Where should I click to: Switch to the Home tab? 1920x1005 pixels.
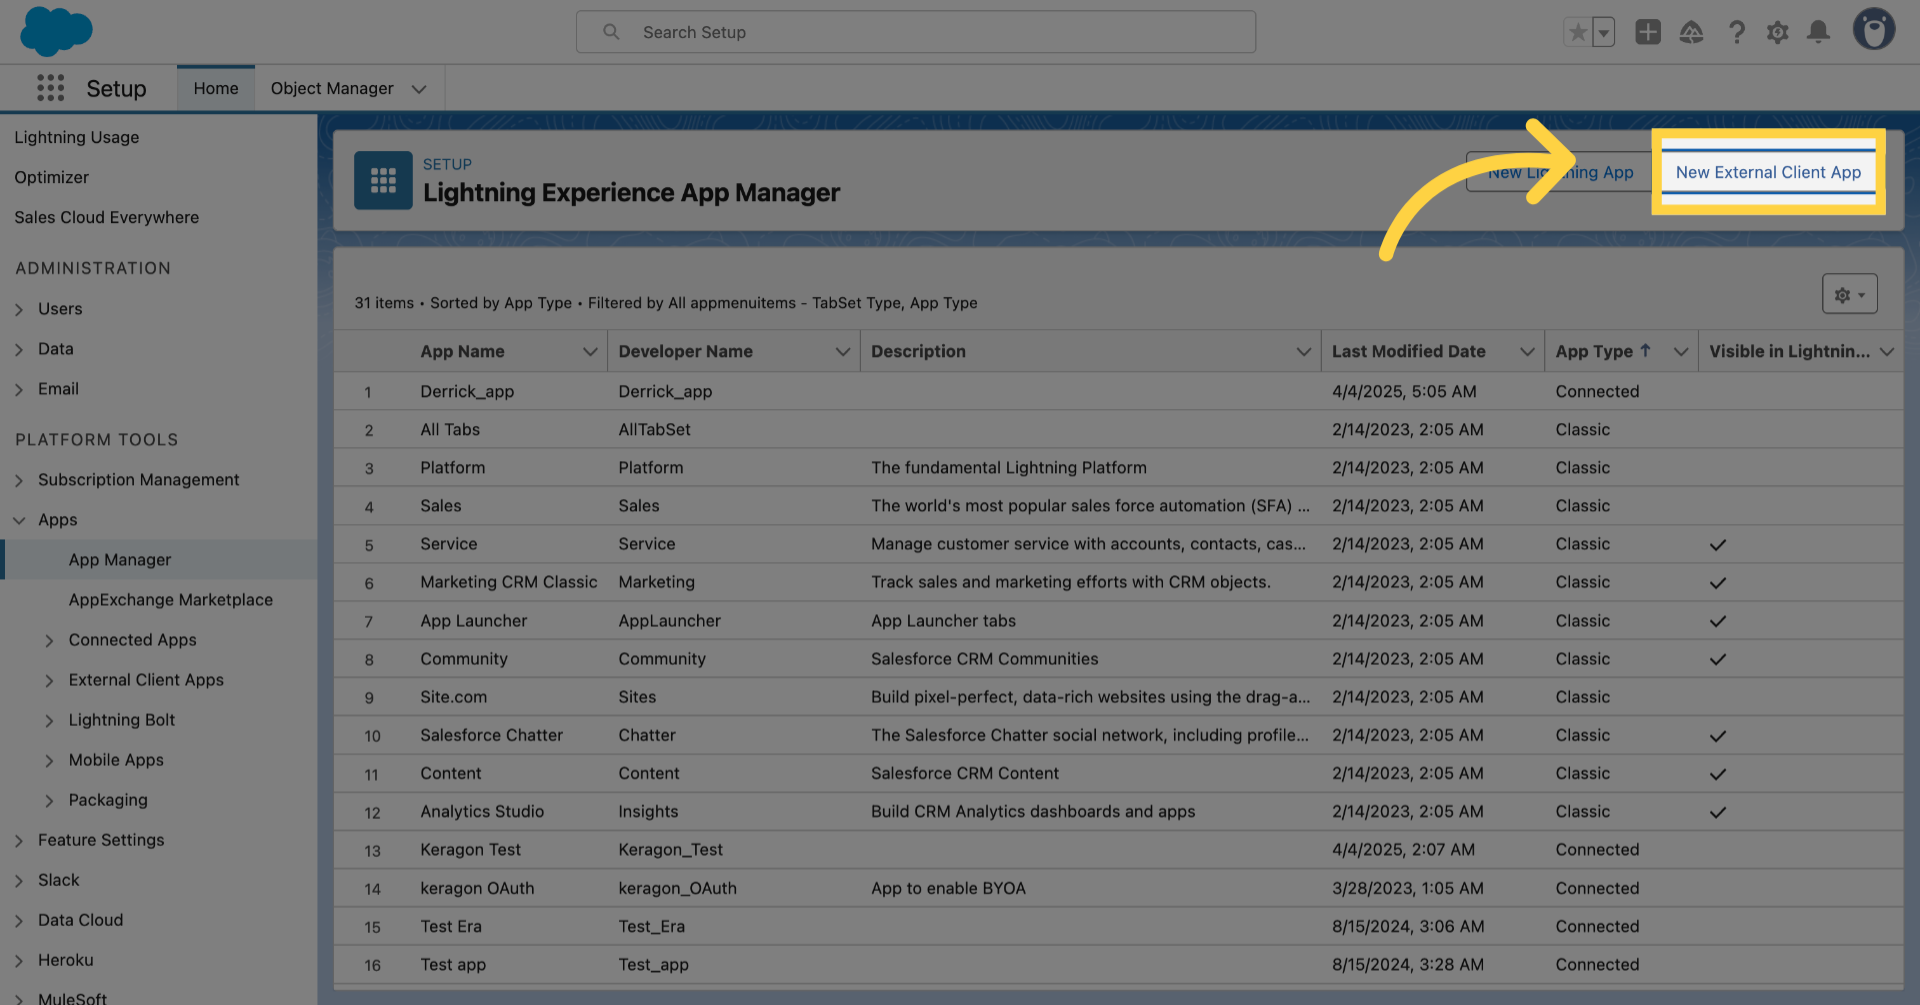point(216,88)
